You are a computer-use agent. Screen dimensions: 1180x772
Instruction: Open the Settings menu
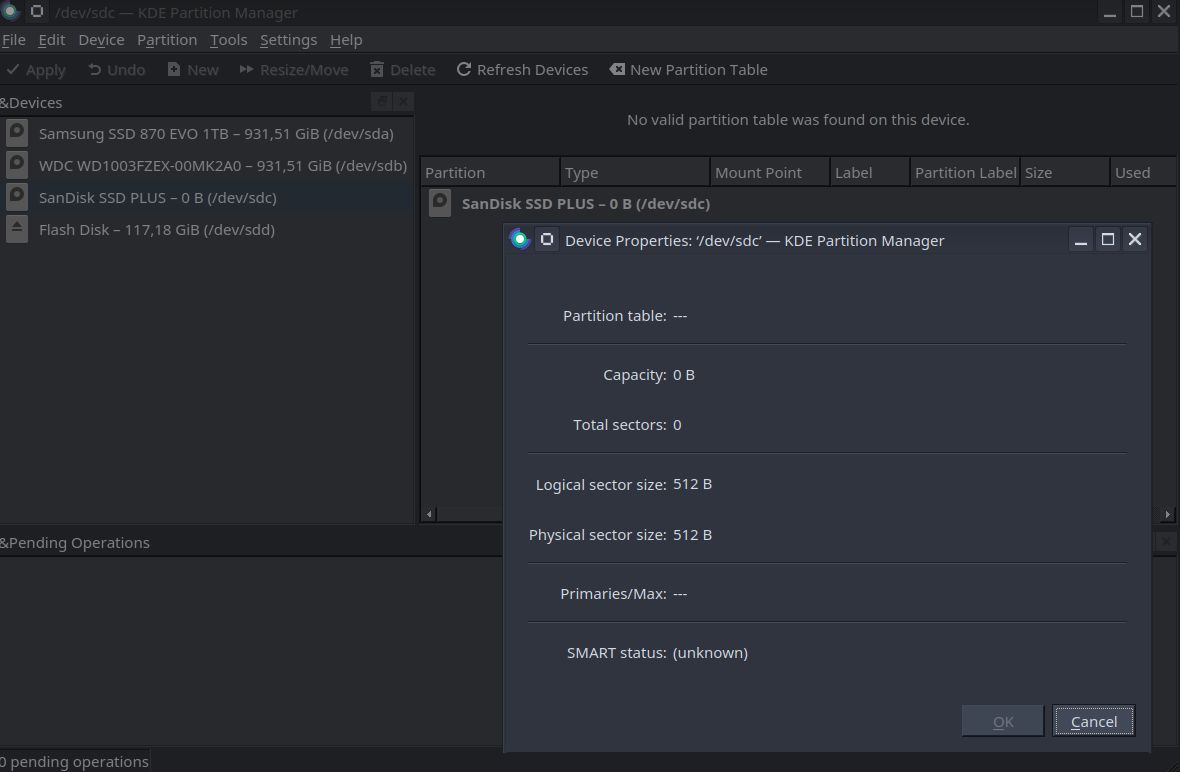(x=288, y=40)
